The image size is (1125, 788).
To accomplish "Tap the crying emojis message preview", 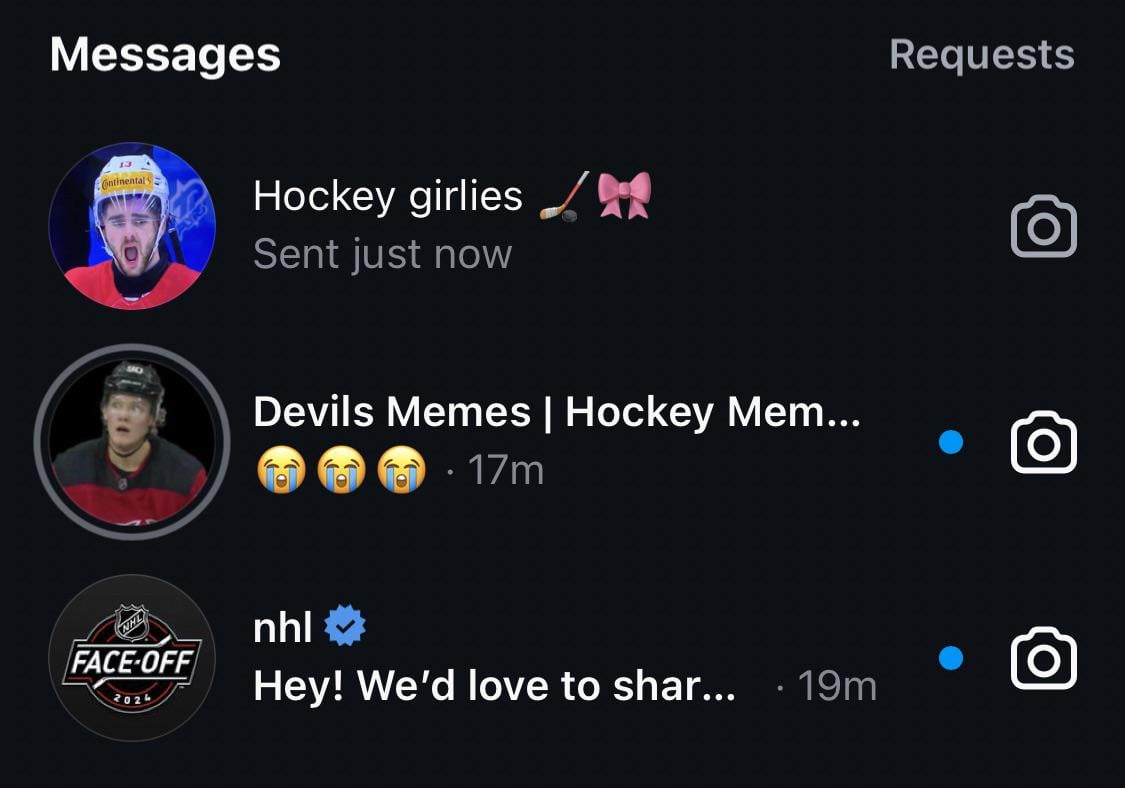I will tap(341, 470).
